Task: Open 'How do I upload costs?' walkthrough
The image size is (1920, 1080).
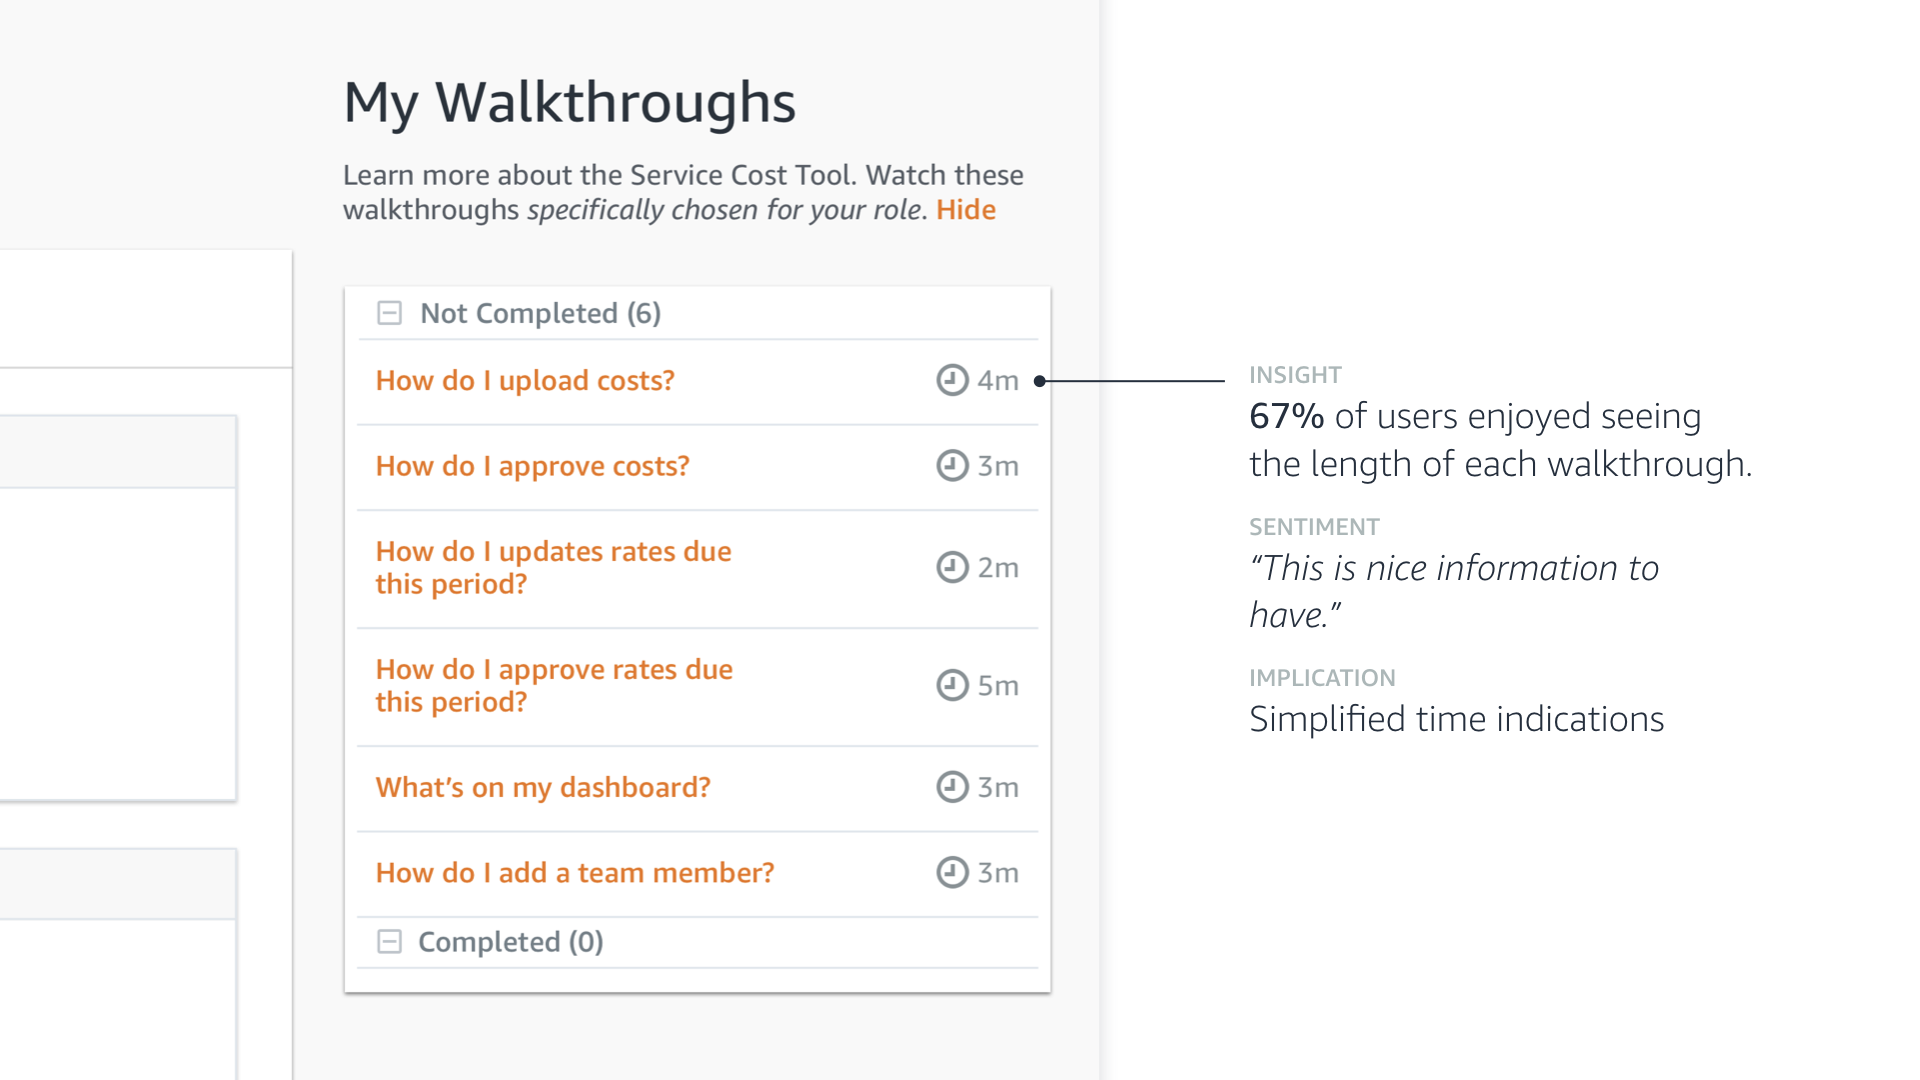Action: point(525,381)
